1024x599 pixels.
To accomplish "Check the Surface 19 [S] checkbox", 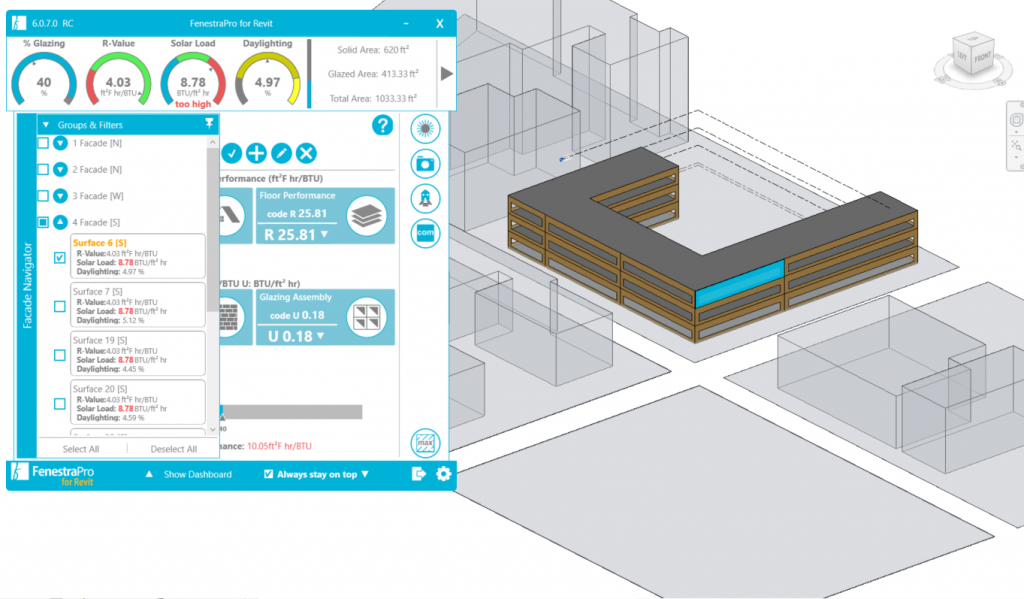I will pyautogui.click(x=59, y=355).
